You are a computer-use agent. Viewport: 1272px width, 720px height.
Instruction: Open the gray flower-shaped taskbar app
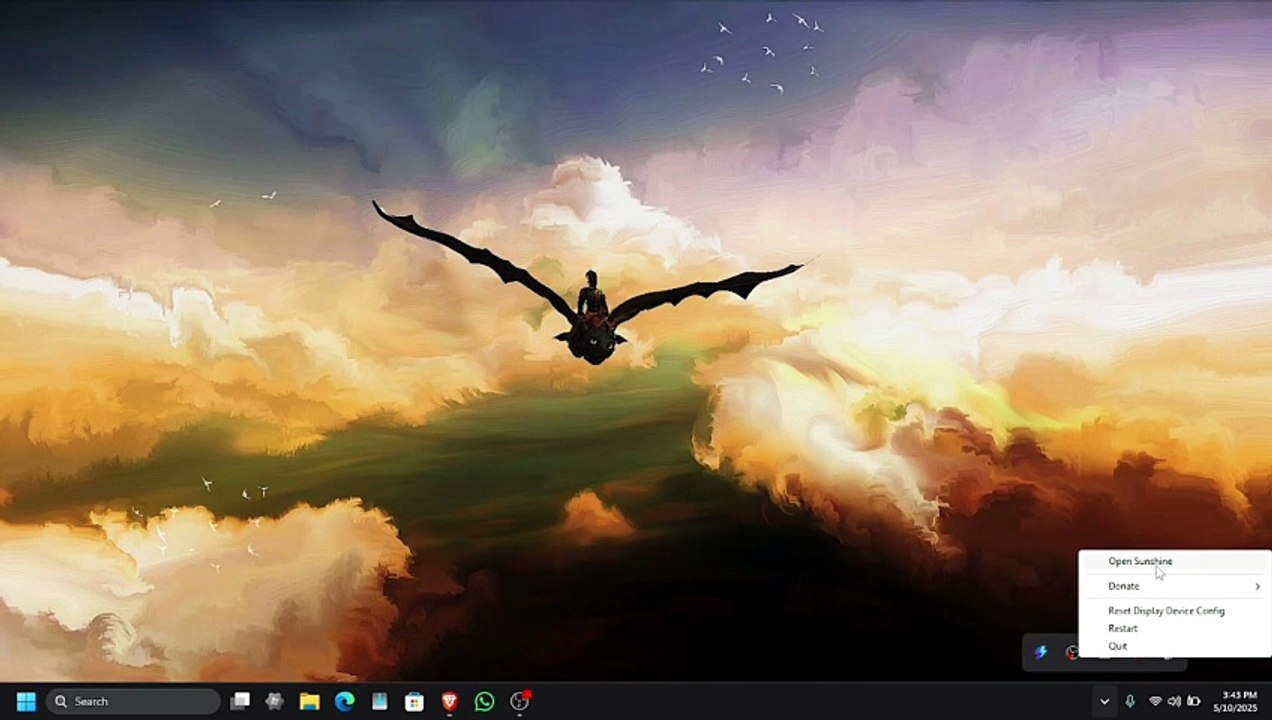[x=275, y=701]
